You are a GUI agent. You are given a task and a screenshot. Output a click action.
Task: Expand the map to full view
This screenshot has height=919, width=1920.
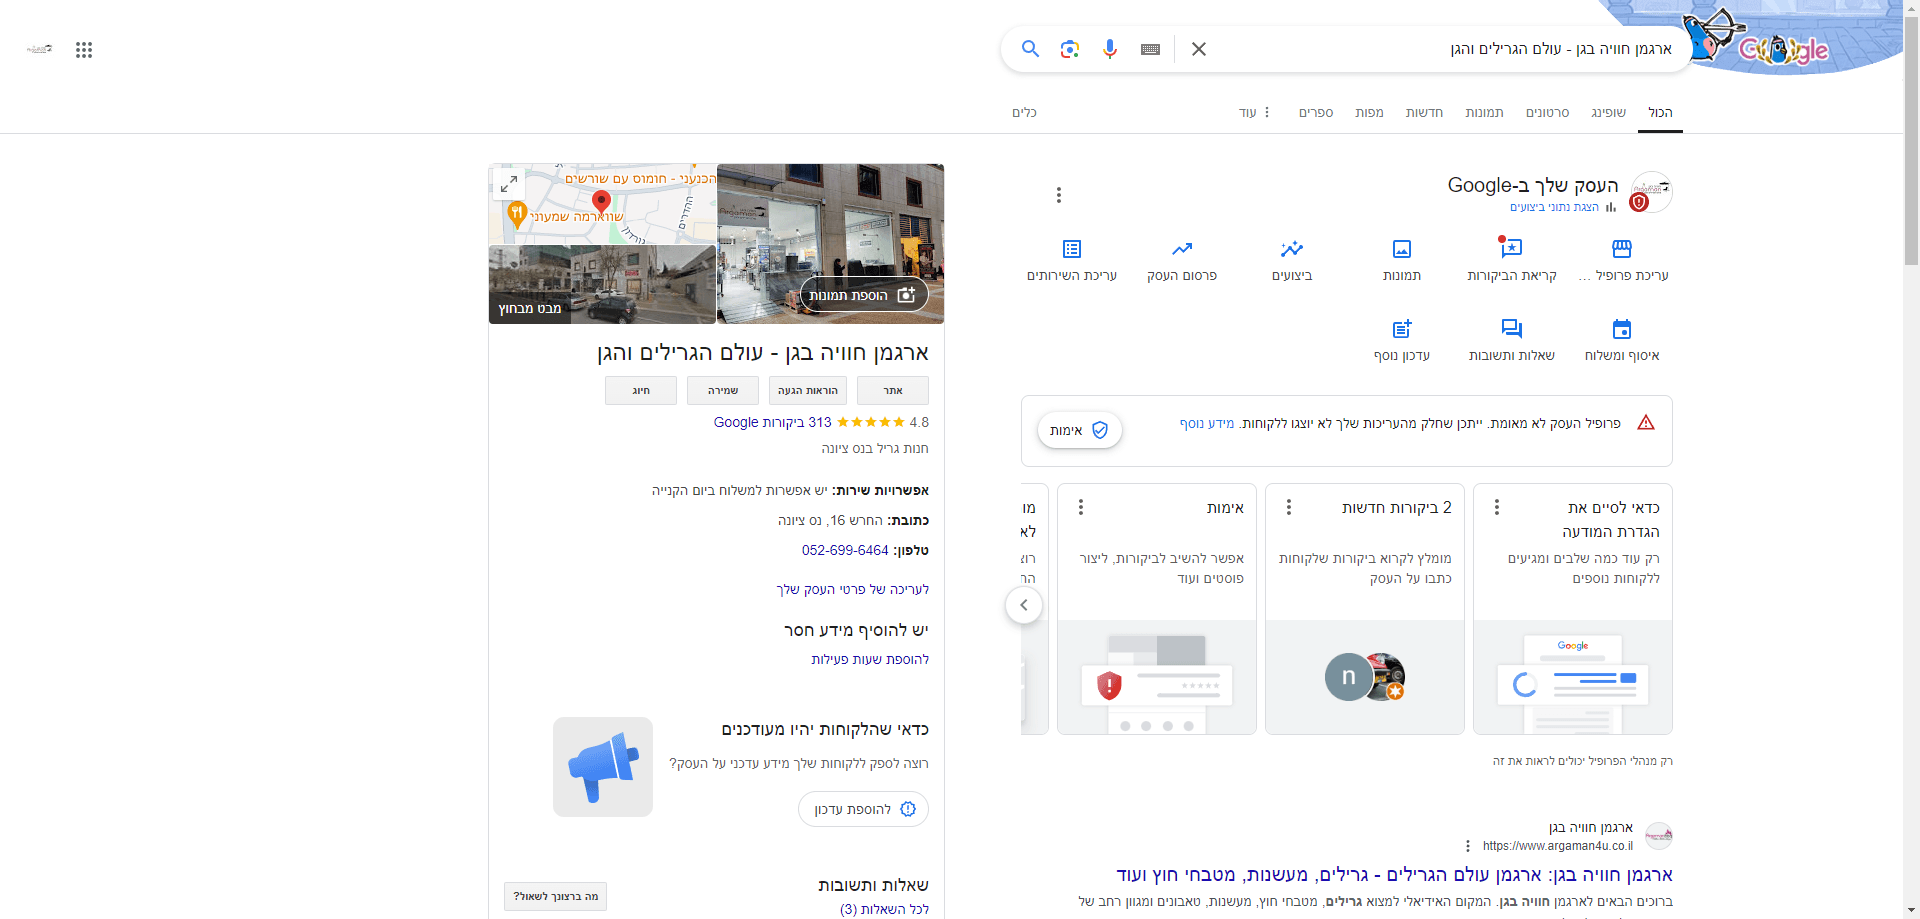click(509, 184)
